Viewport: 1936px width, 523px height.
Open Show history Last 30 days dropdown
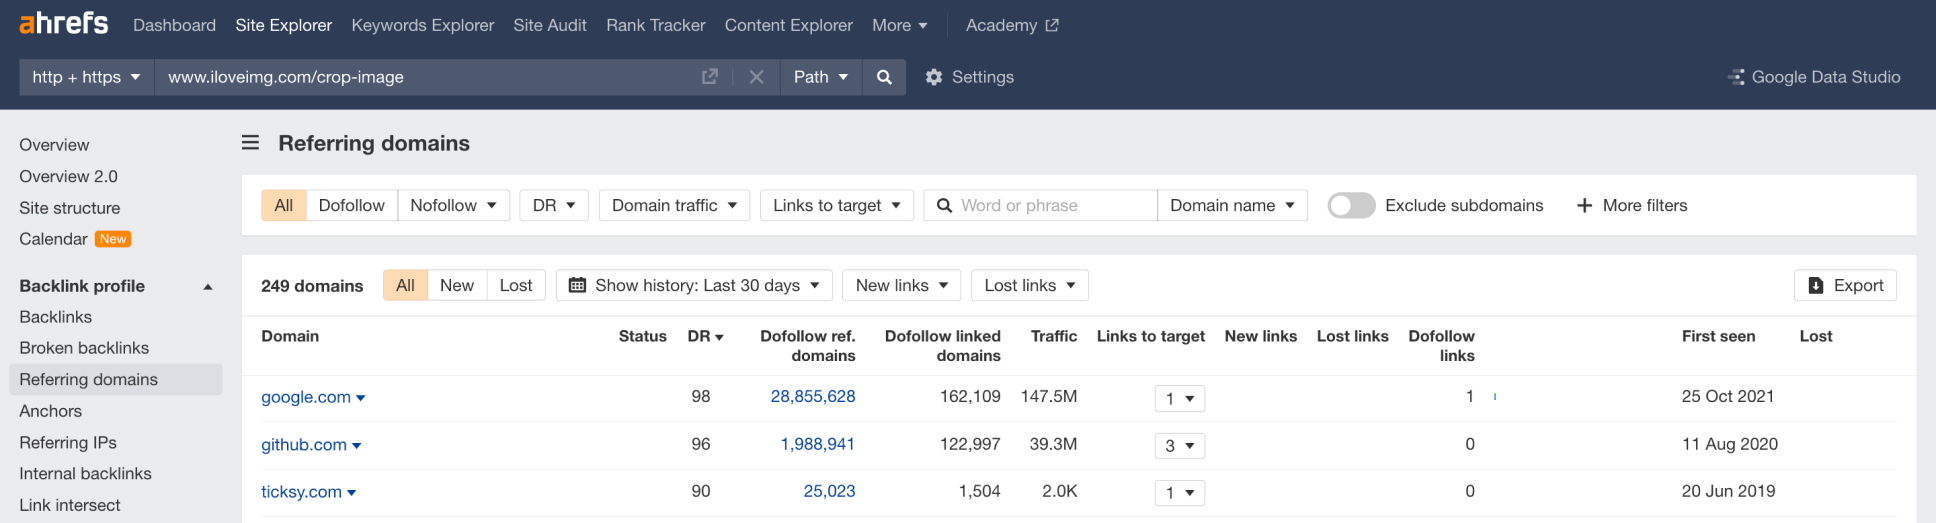click(x=694, y=285)
